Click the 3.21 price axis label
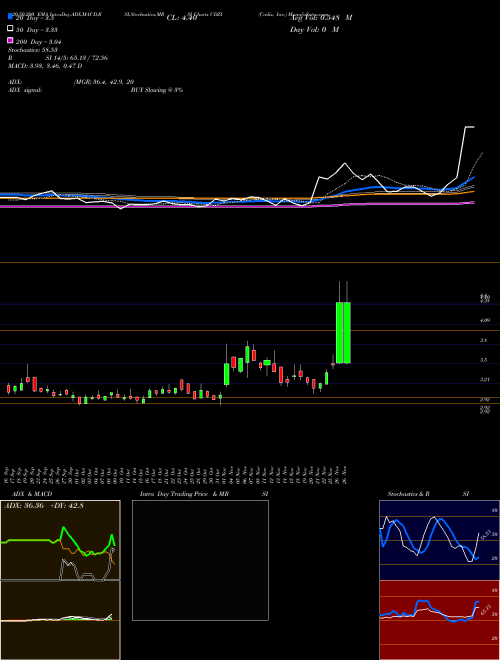This screenshot has height=660, width=500. click(x=485, y=380)
